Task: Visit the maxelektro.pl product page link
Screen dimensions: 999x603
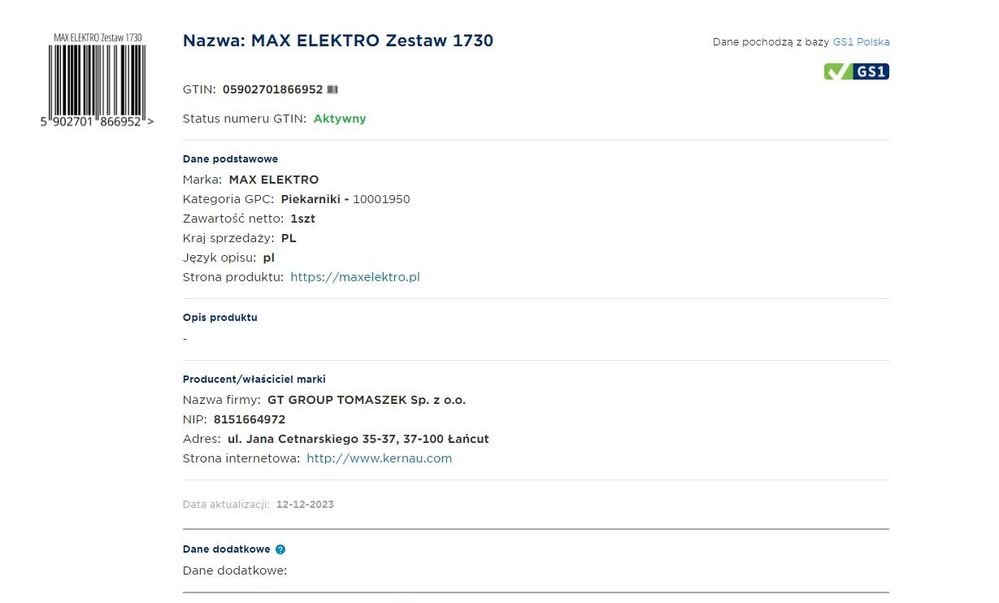Action: 355,277
